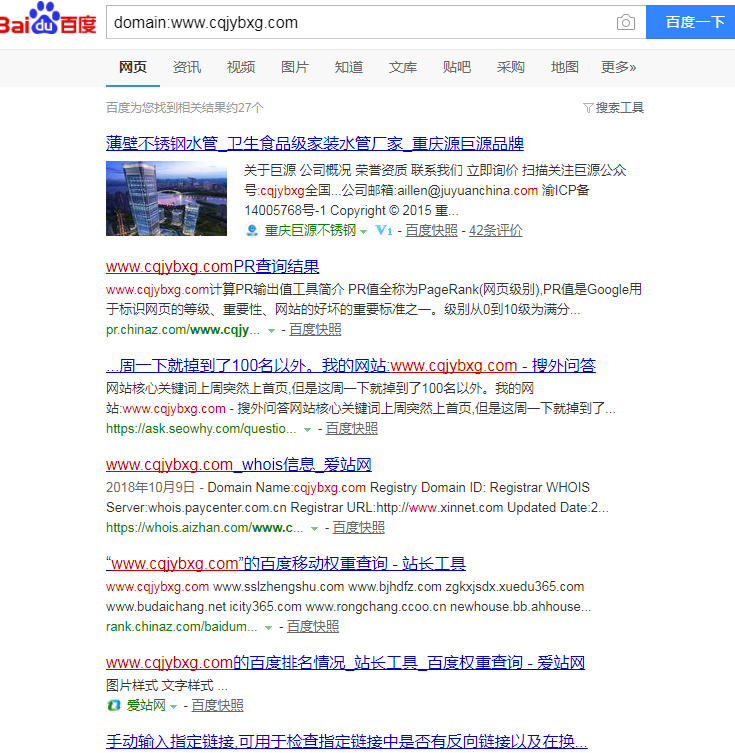
Task: Open the 贴吧 tab
Action: pyautogui.click(x=457, y=68)
